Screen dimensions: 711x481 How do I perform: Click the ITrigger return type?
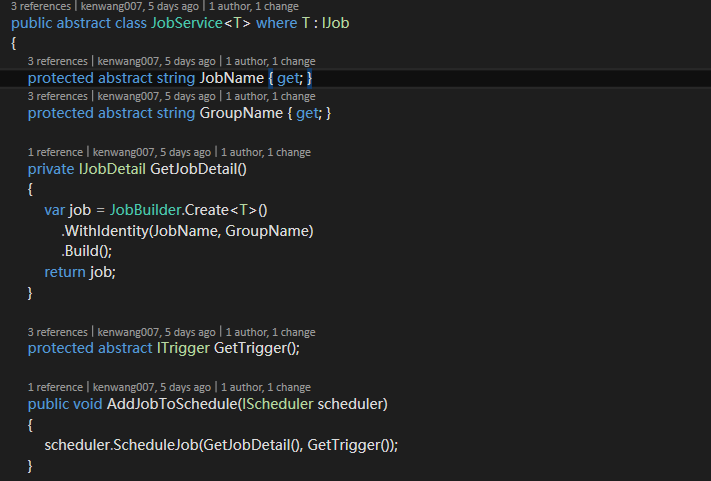tap(183, 348)
